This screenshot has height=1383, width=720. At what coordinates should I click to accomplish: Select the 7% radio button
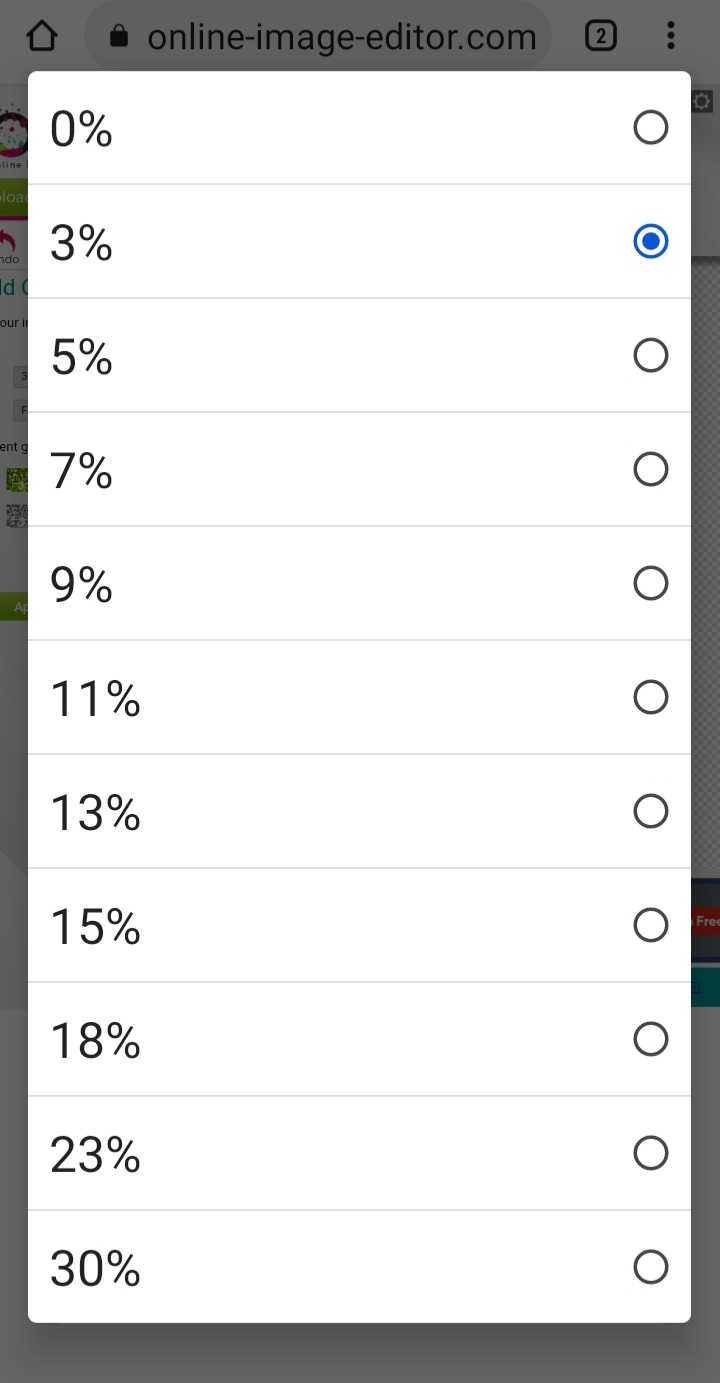click(x=650, y=469)
